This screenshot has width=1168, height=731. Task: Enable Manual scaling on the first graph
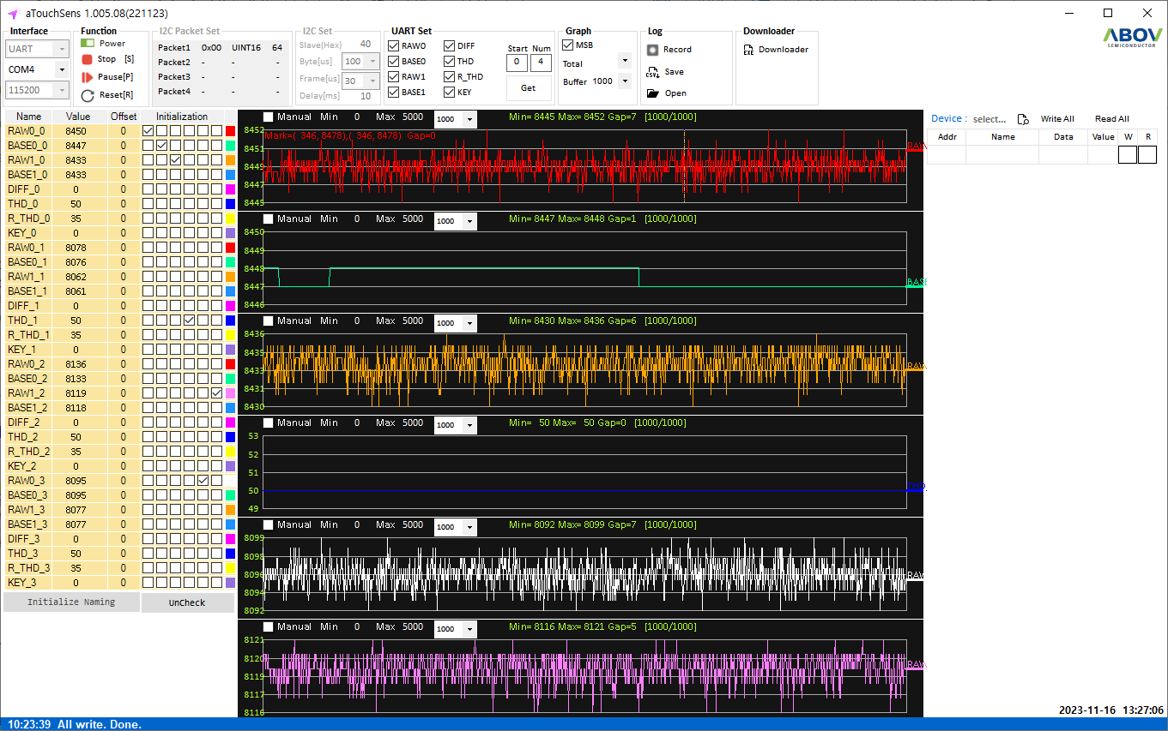[x=268, y=118]
